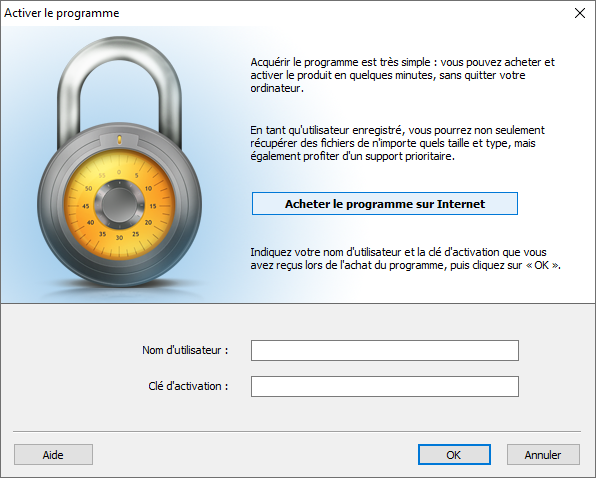Click the metal shackle of the padlock
This screenshot has height=478, width=596.
(119, 91)
